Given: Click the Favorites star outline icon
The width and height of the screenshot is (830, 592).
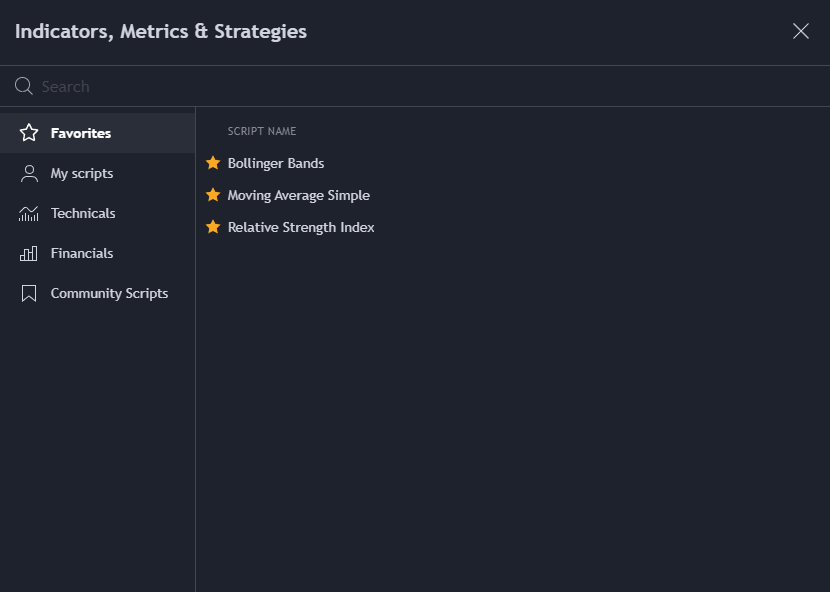Looking at the screenshot, I should (x=29, y=133).
